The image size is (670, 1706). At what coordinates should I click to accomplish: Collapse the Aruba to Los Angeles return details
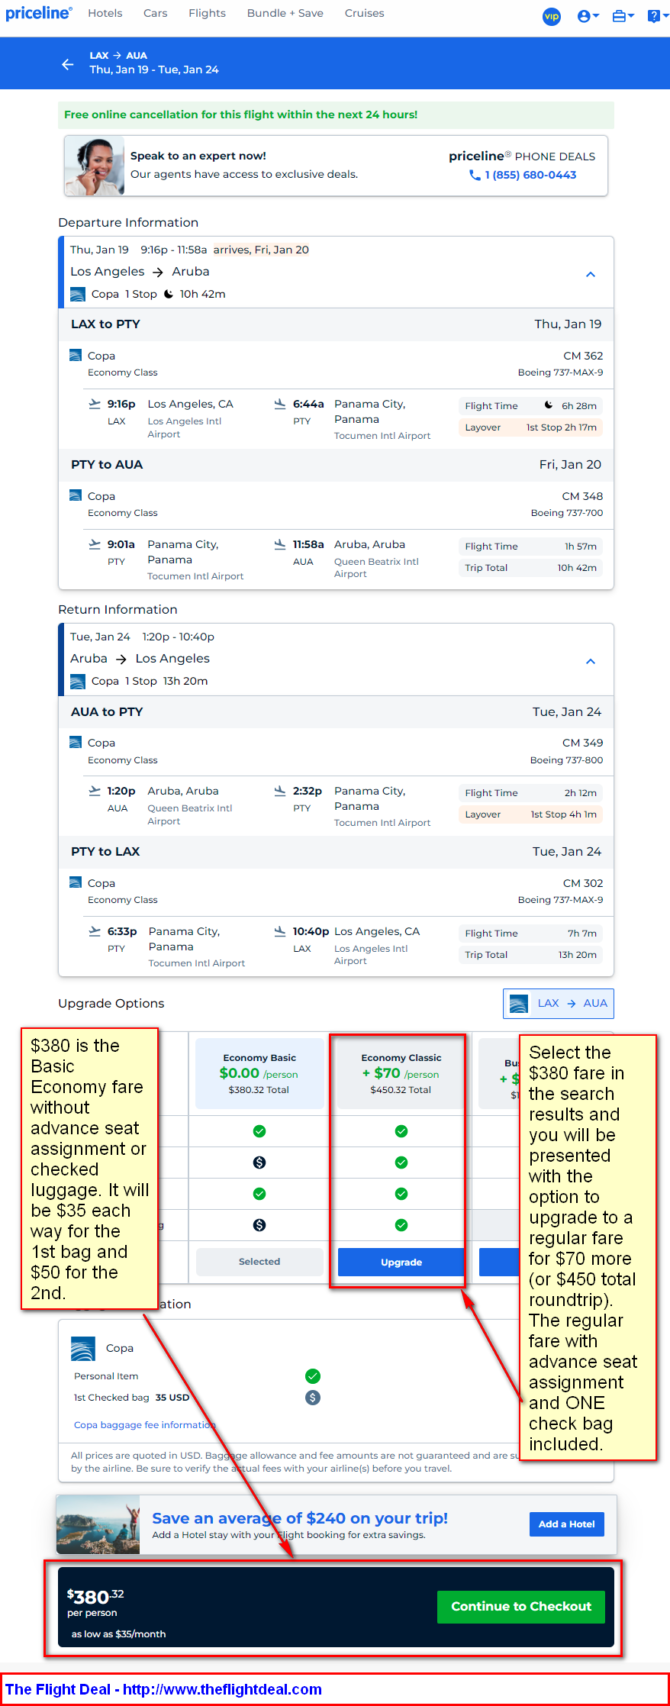click(590, 661)
